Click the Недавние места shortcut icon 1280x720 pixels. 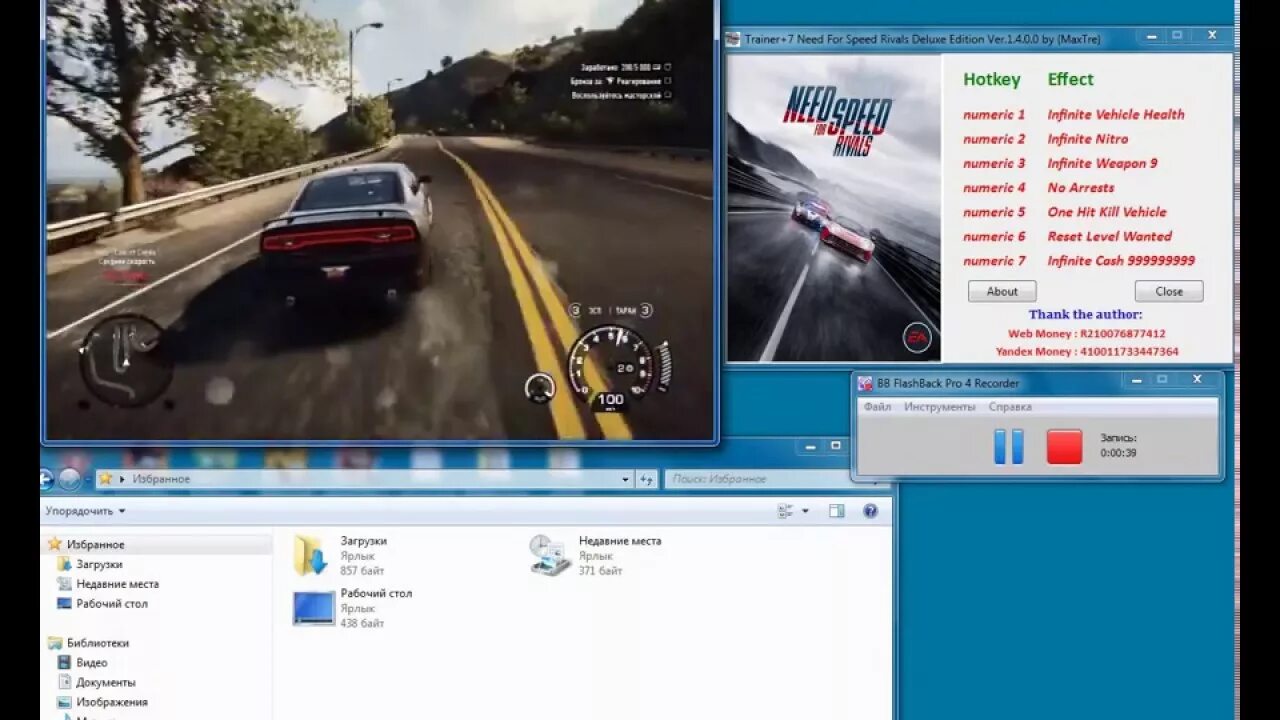pyautogui.click(x=549, y=555)
